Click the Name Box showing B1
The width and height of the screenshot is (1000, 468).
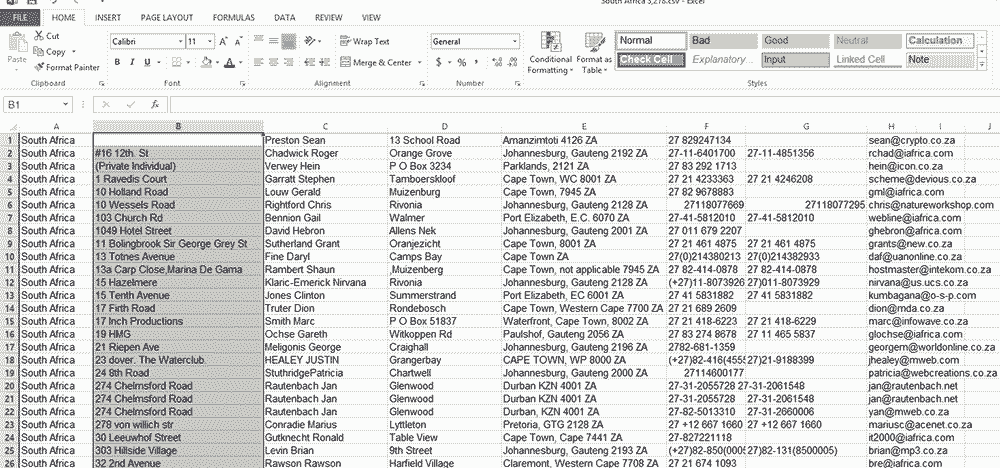coord(38,105)
